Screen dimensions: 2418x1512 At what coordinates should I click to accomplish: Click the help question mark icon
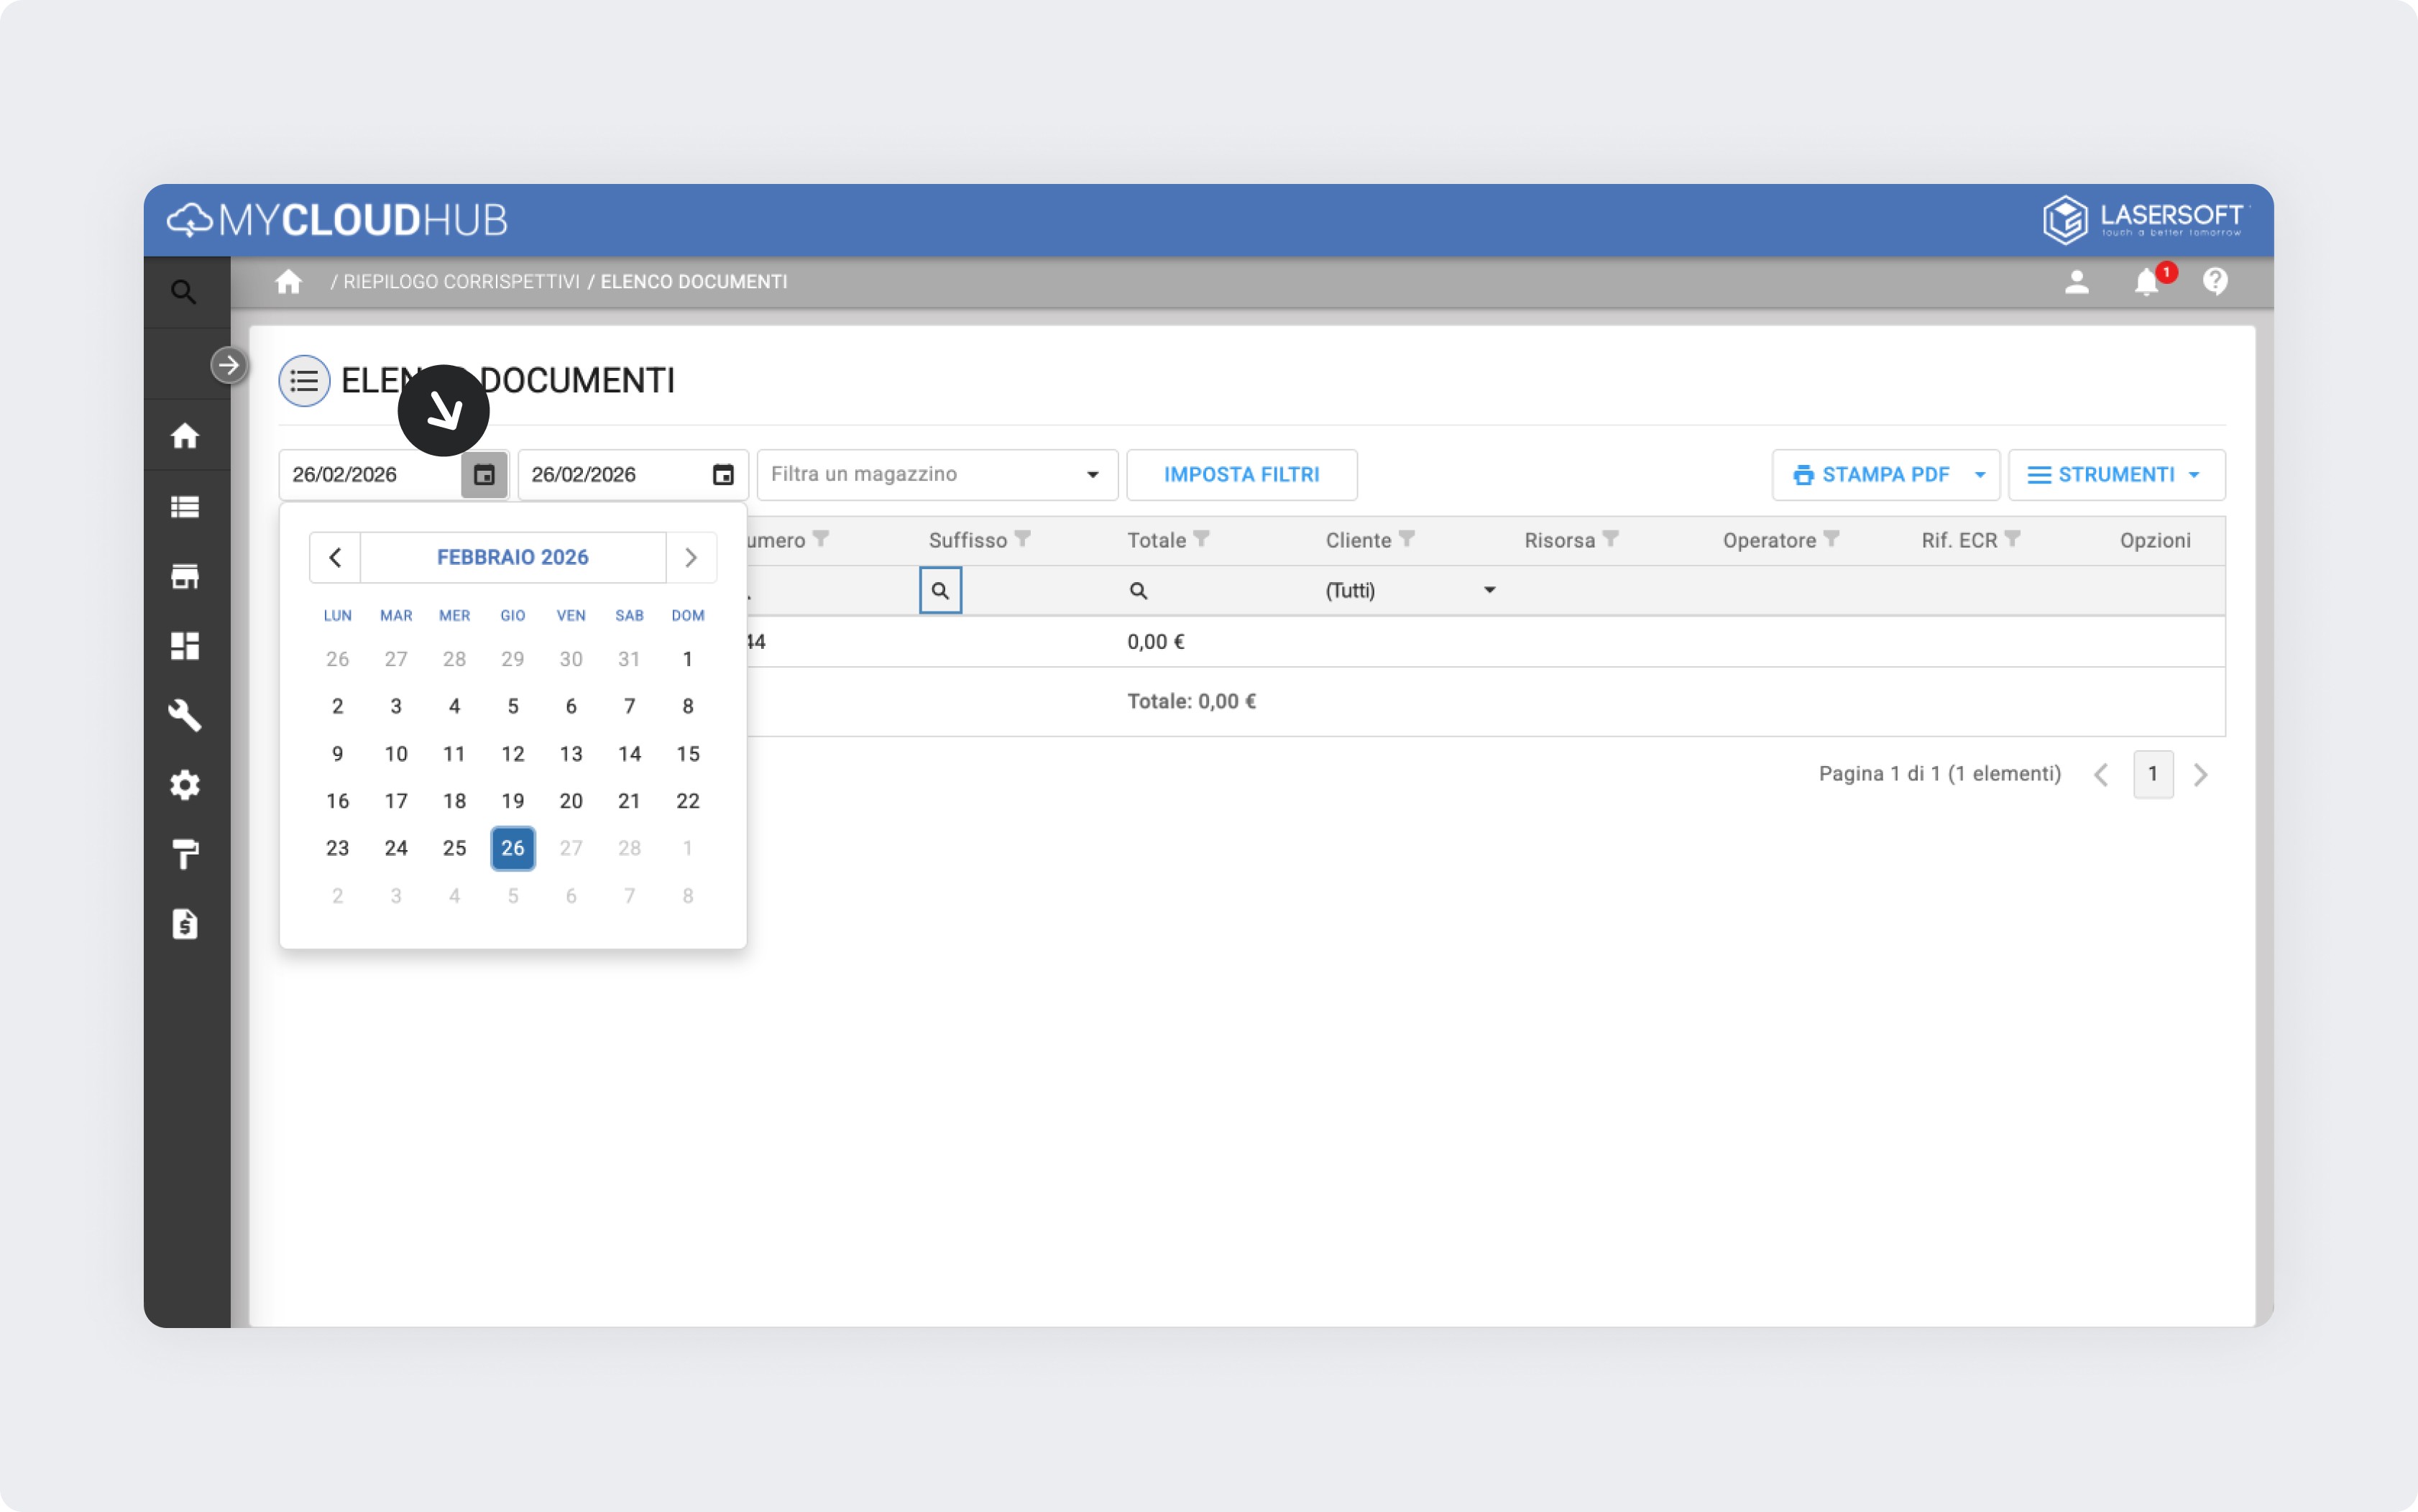coord(2215,282)
